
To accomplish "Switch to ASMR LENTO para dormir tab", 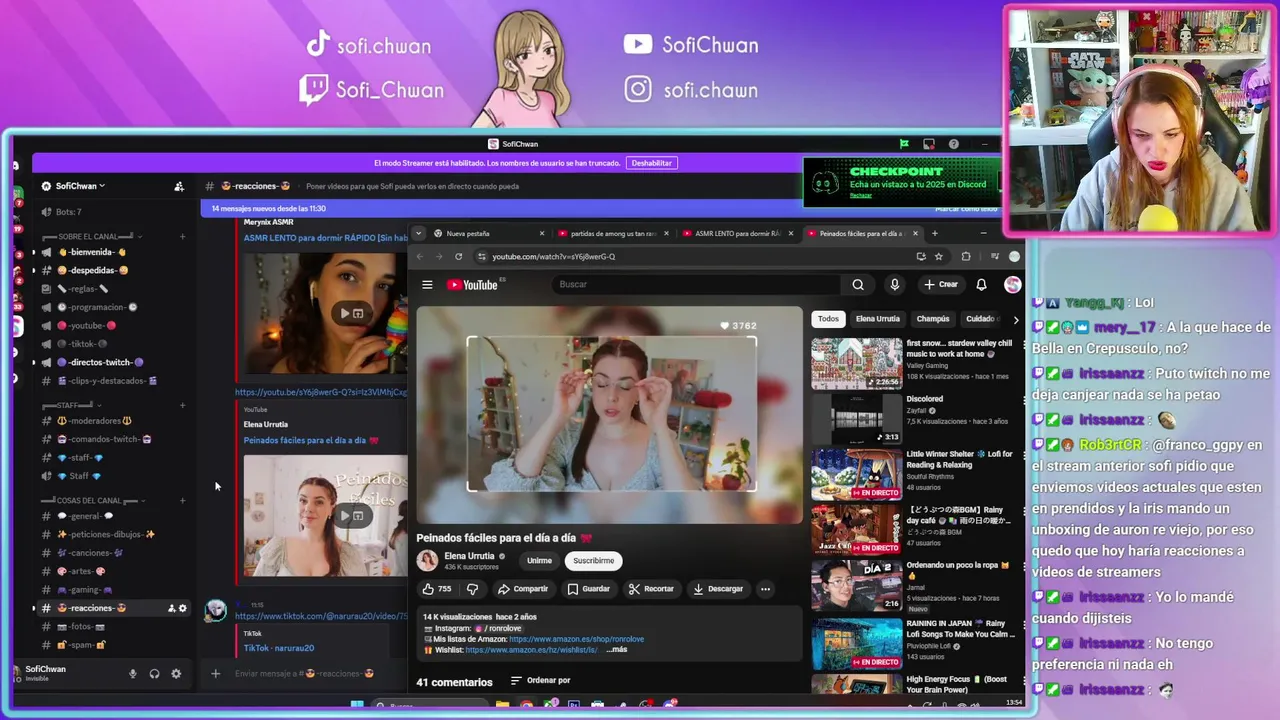I will [737, 234].
